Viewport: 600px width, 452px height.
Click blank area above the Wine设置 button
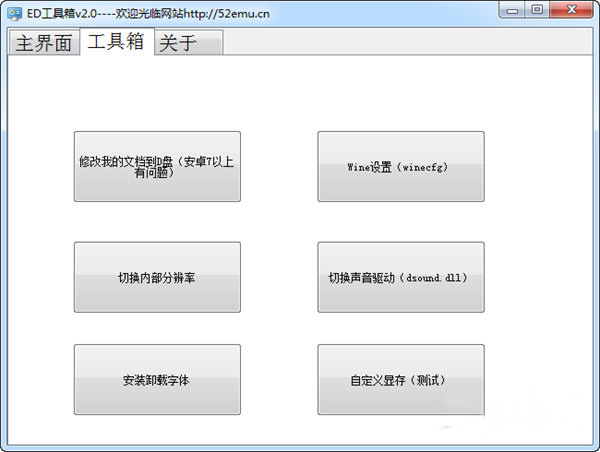click(x=401, y=95)
